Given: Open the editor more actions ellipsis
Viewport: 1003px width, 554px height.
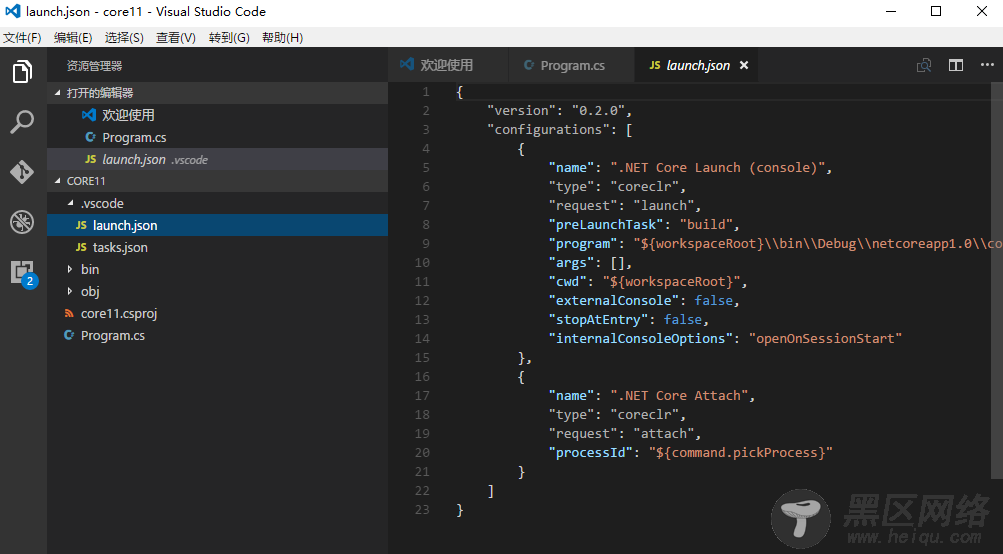Looking at the screenshot, I should point(987,65).
